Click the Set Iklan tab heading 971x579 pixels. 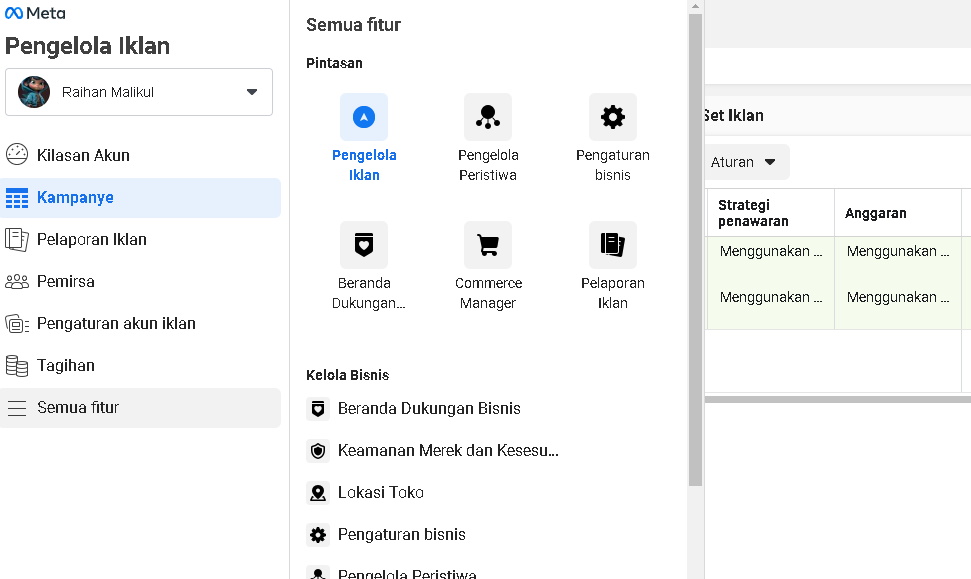734,116
